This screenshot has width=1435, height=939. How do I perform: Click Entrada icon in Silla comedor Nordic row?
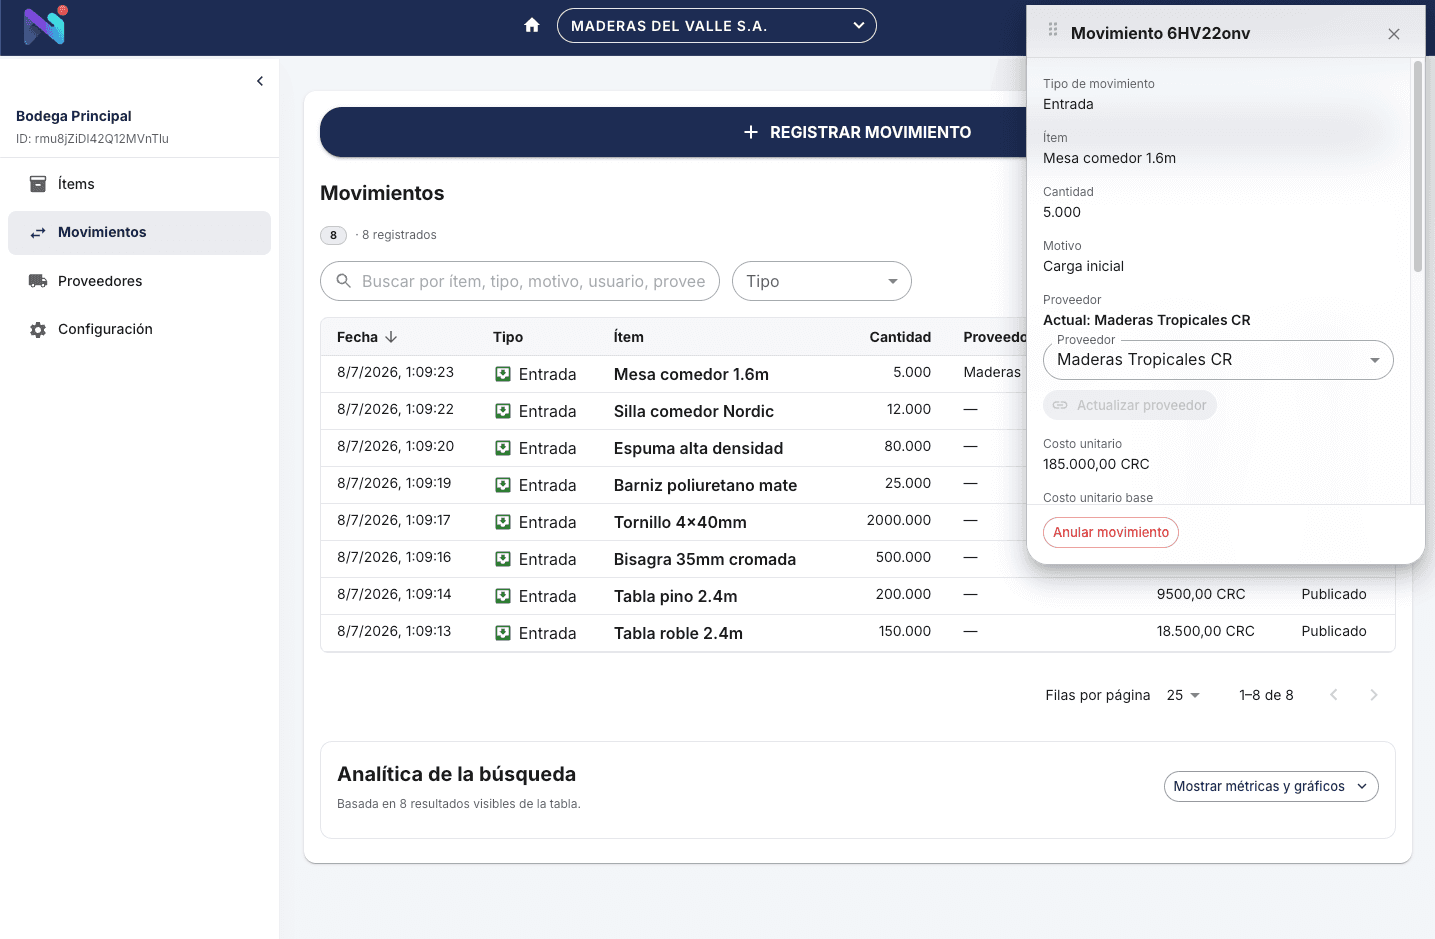point(503,411)
